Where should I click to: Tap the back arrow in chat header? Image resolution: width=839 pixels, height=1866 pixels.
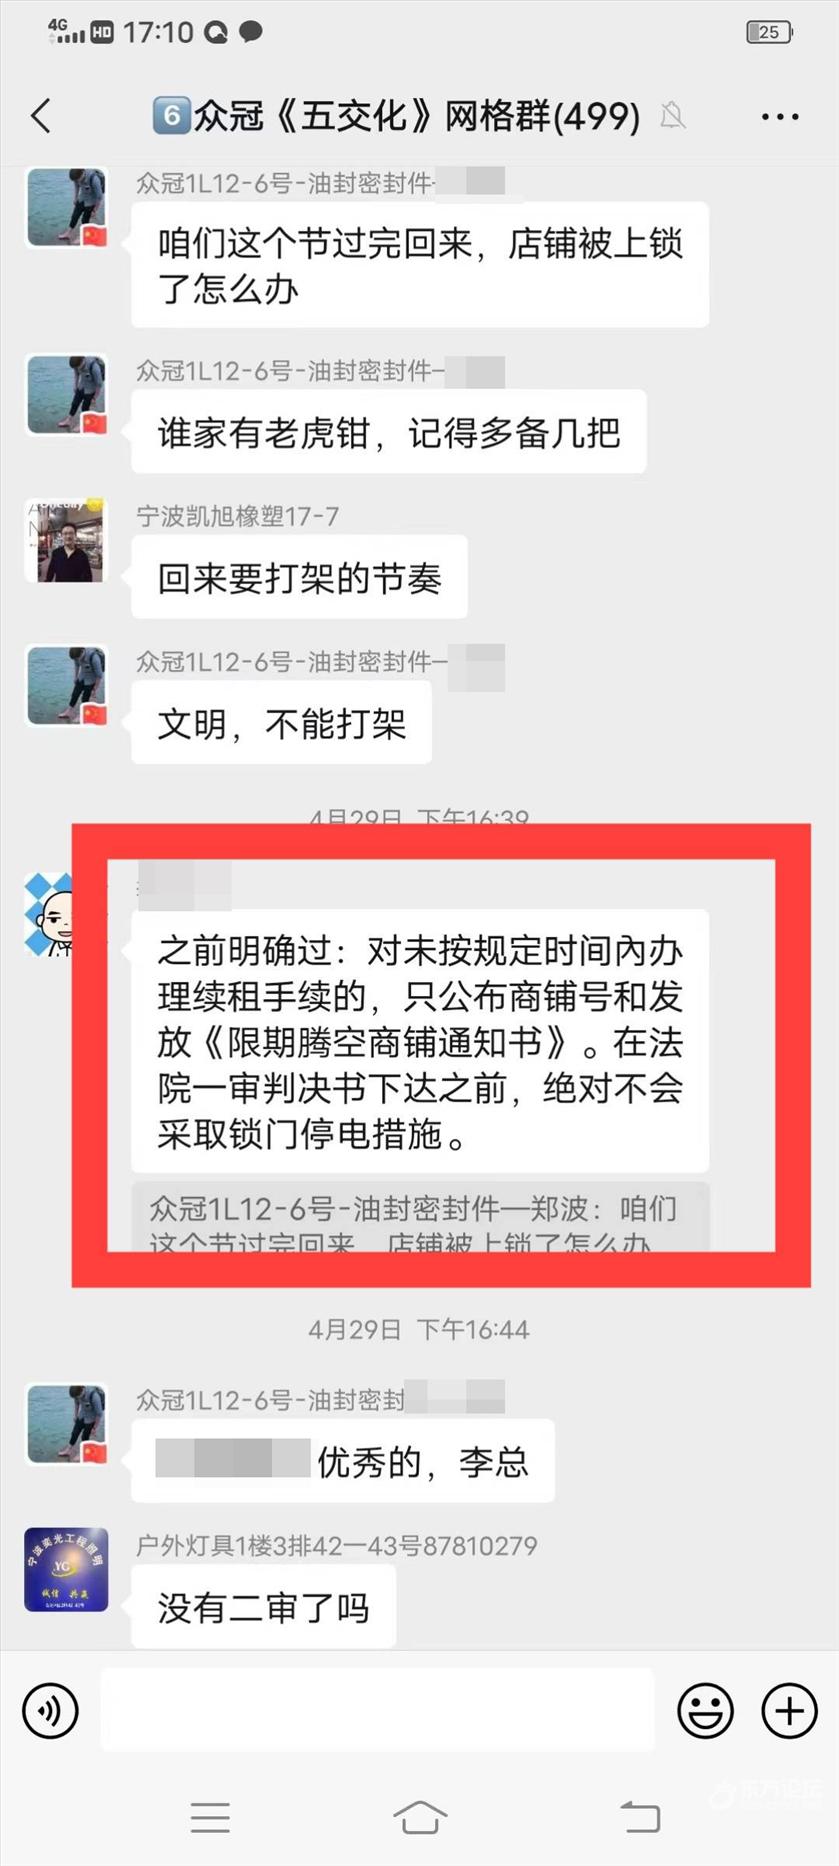[41, 116]
